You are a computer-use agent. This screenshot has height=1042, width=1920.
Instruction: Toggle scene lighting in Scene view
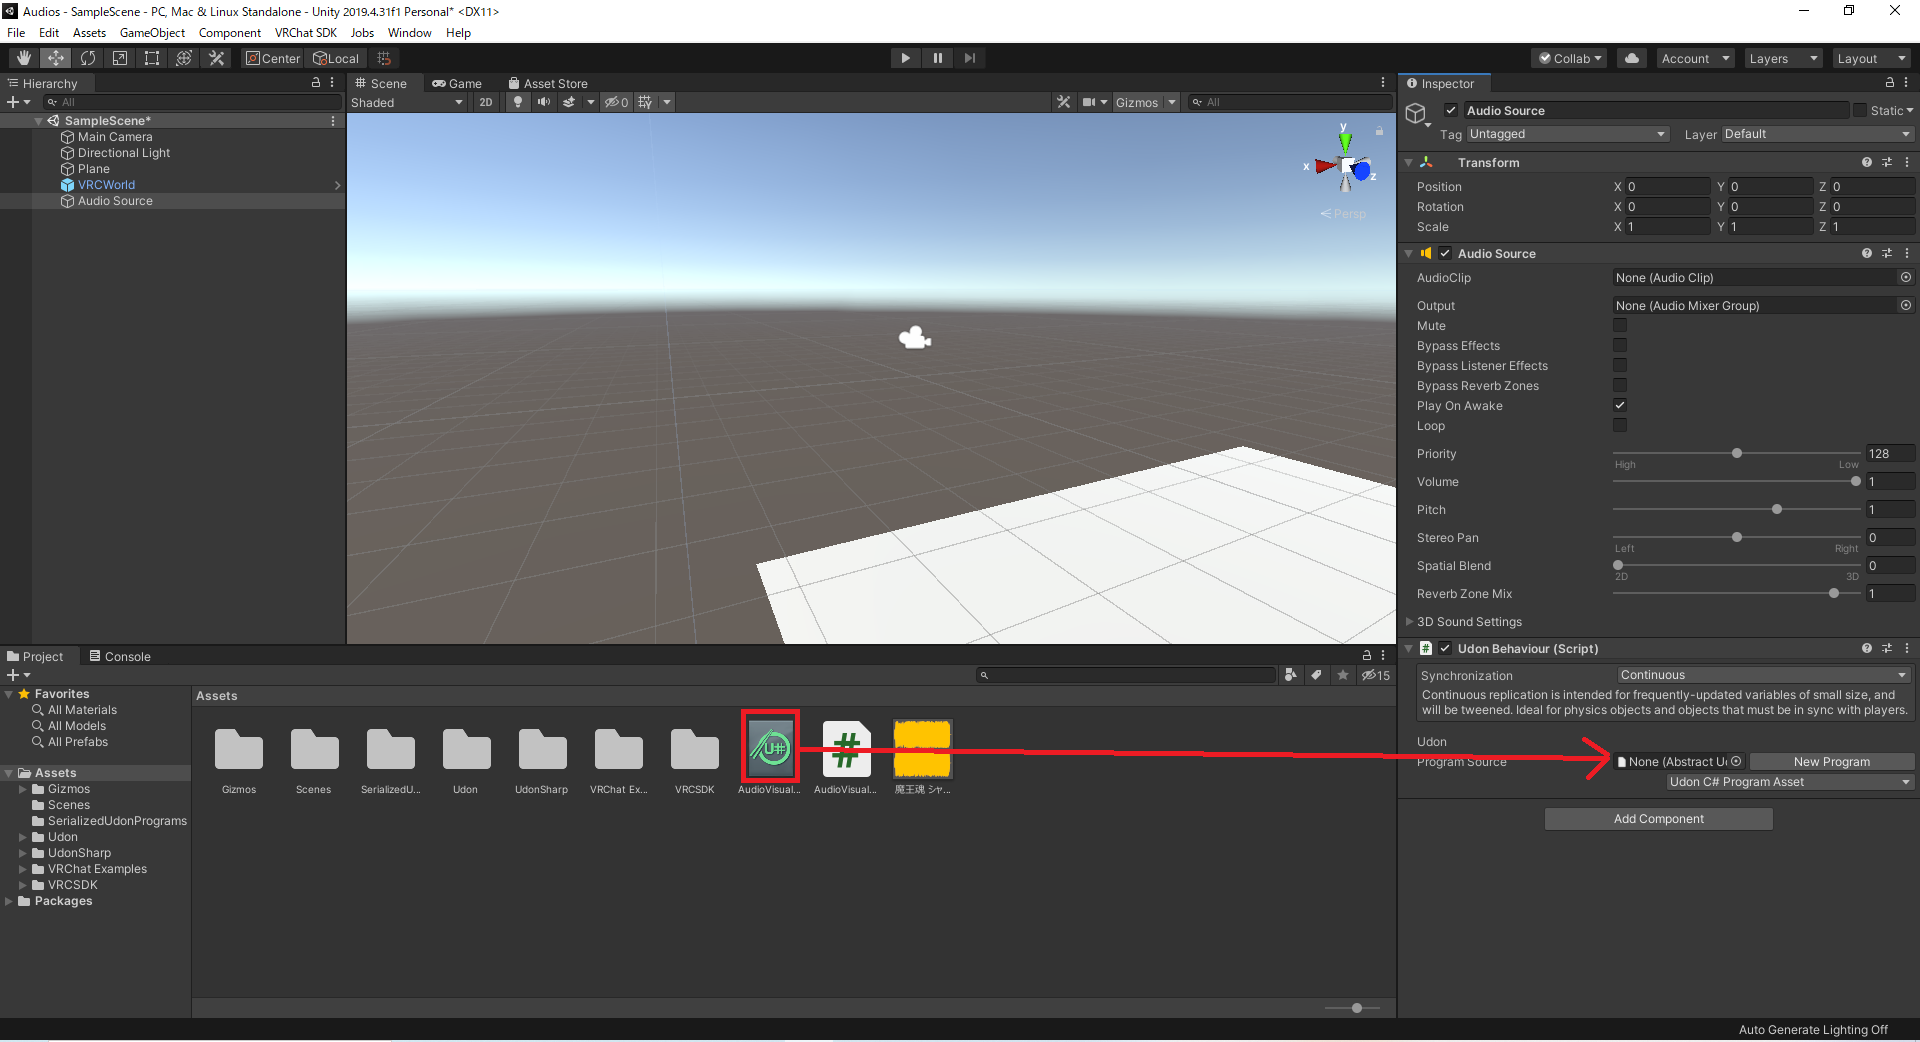[x=518, y=102]
